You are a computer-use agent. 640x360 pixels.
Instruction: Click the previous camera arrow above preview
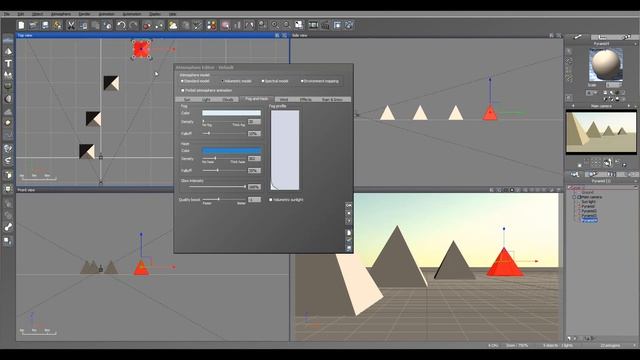click(x=573, y=106)
